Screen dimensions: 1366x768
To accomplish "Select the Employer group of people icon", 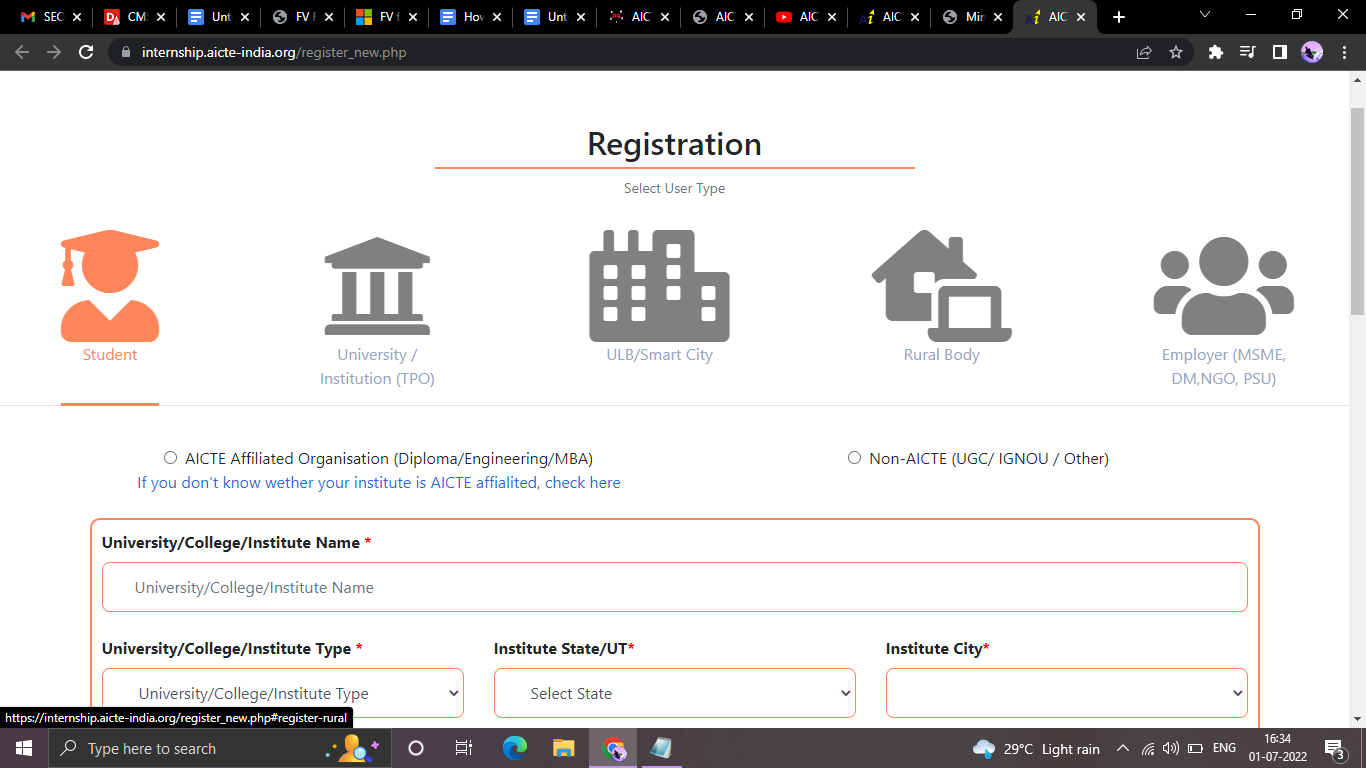I will pyautogui.click(x=1223, y=287).
